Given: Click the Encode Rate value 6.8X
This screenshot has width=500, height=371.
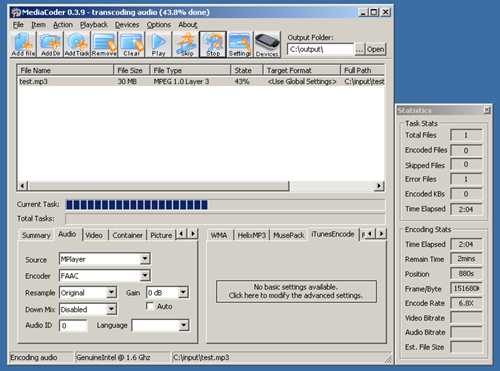Looking at the screenshot, I should pyautogui.click(x=466, y=303).
